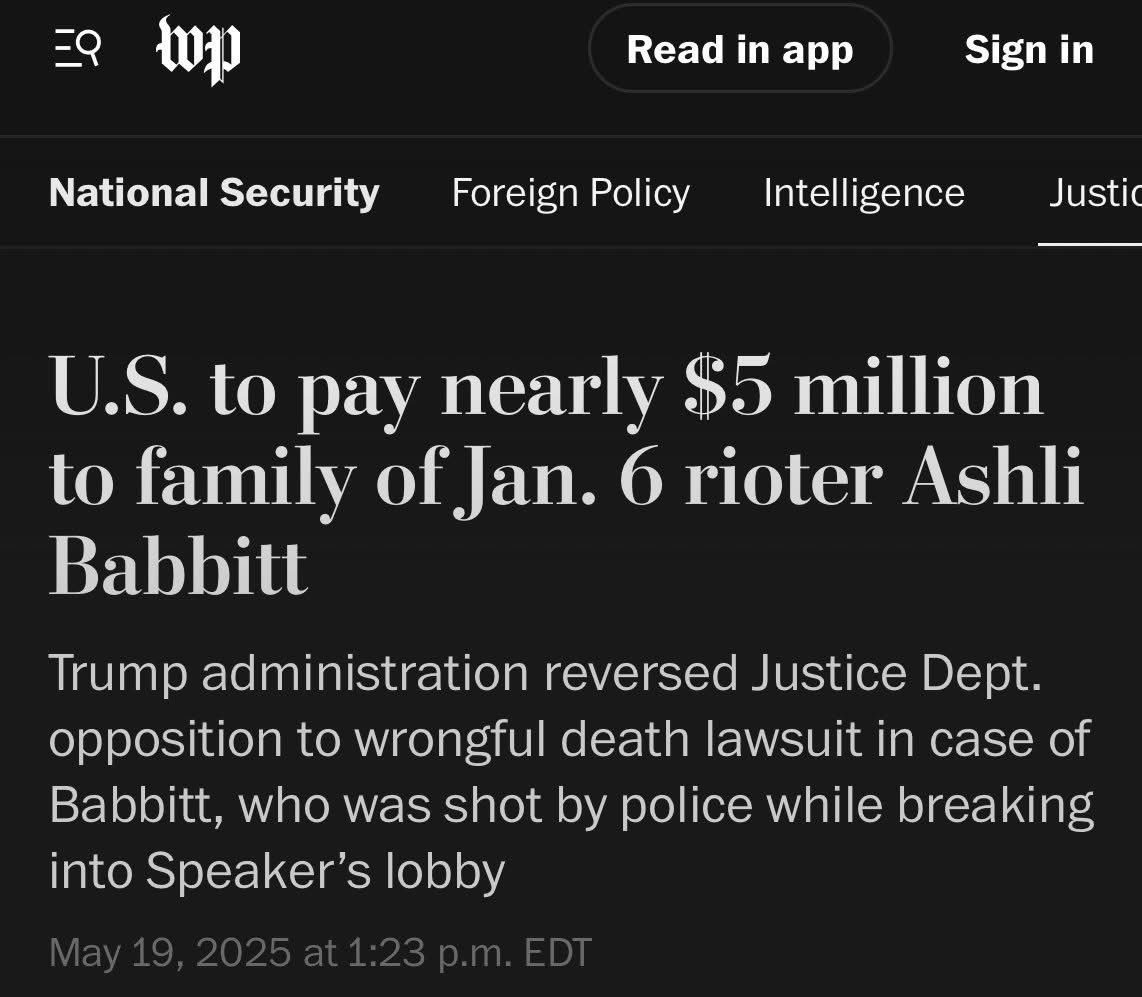Switch to the Foreign Policy tab
This screenshot has height=997, width=1142.
570,192
